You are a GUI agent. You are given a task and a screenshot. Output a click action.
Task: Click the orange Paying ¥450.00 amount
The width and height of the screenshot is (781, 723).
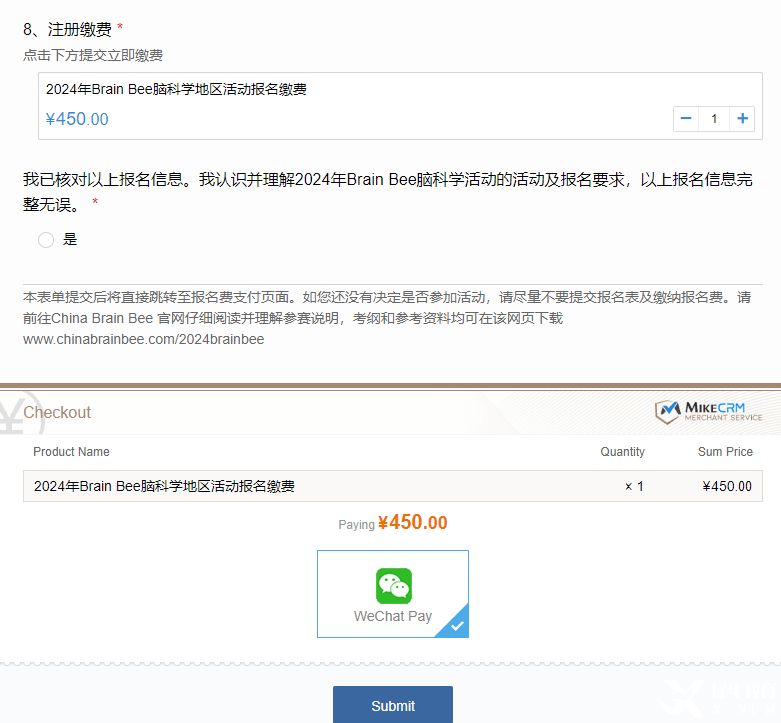pos(412,523)
